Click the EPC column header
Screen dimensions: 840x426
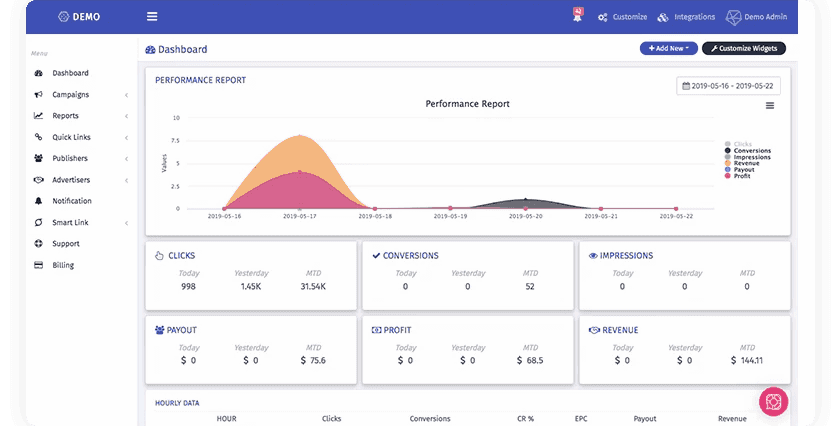(x=581, y=418)
